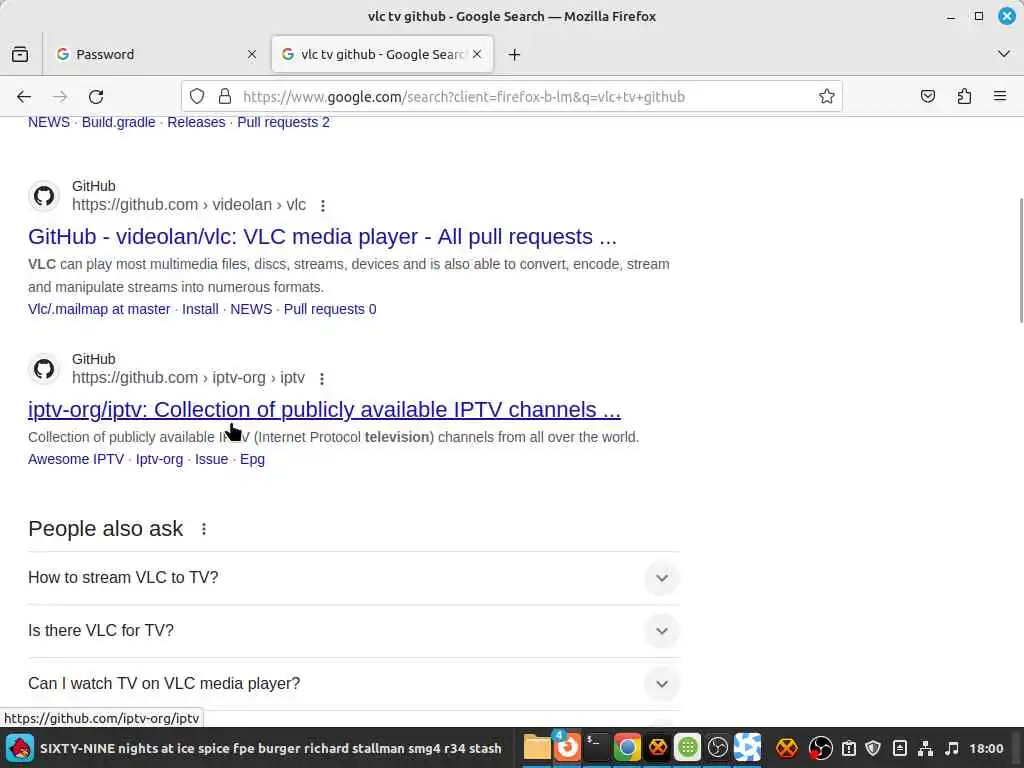Image resolution: width=1024 pixels, height=768 pixels.
Task: Go back to the previous page
Action: tap(24, 97)
